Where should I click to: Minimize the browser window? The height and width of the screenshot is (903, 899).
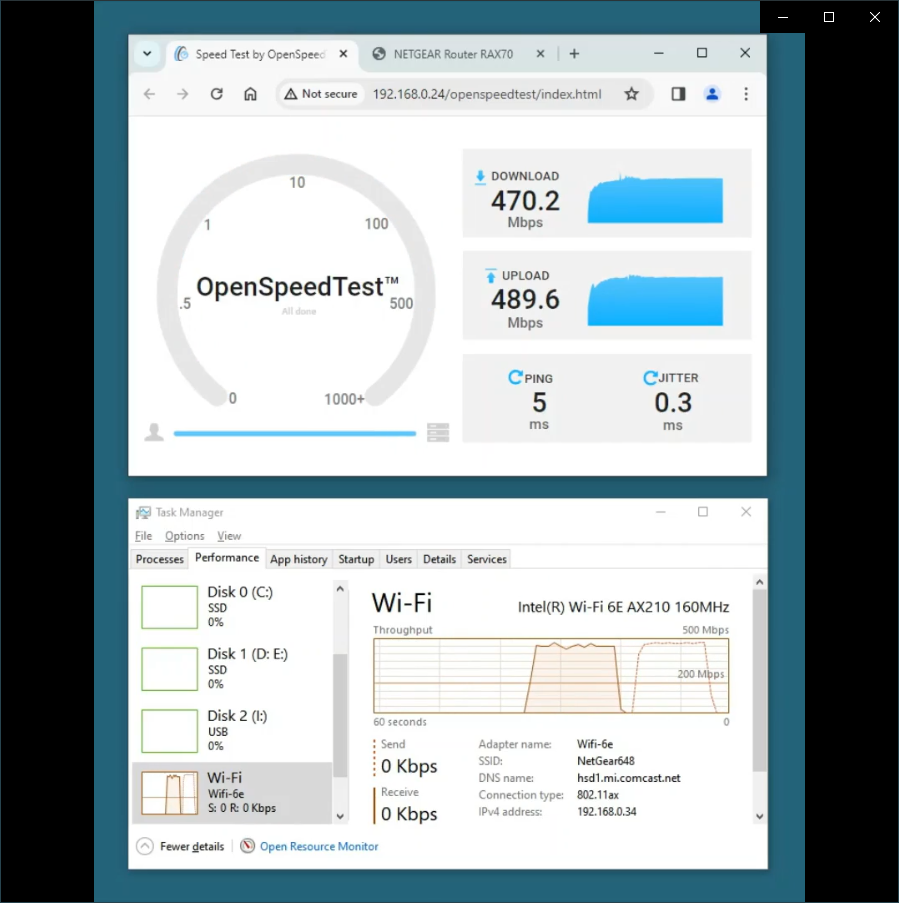[x=659, y=53]
